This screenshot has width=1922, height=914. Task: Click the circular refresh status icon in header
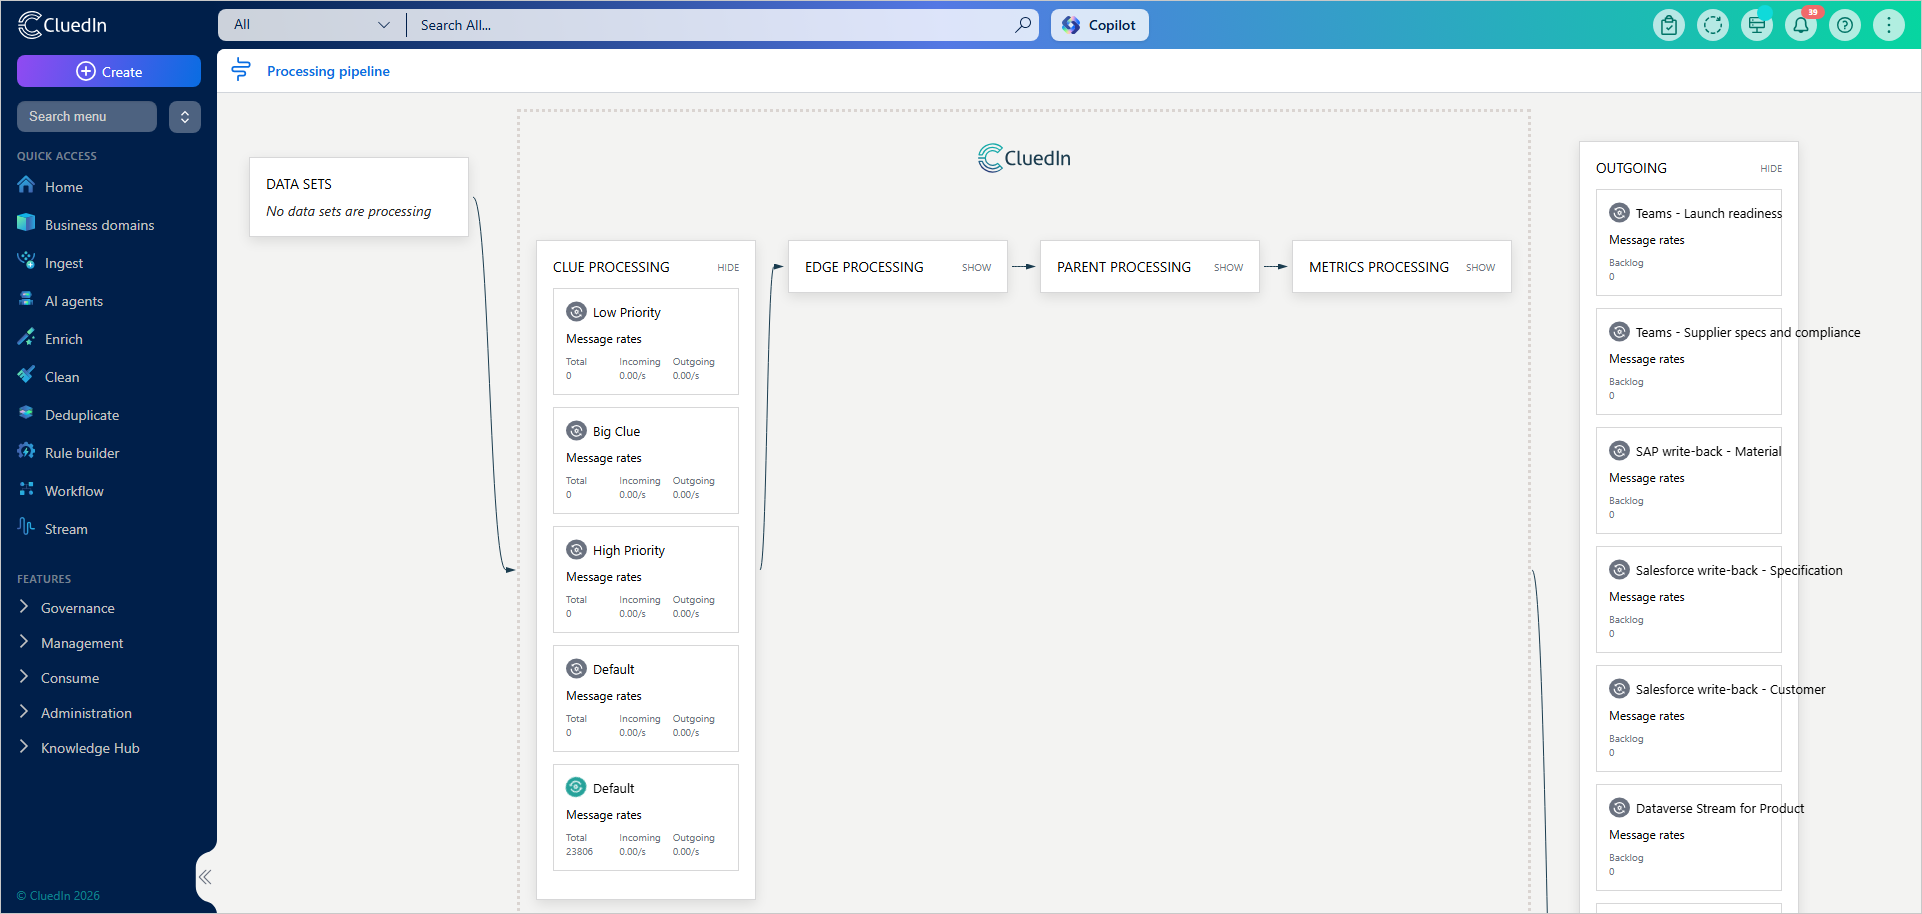(x=1713, y=25)
